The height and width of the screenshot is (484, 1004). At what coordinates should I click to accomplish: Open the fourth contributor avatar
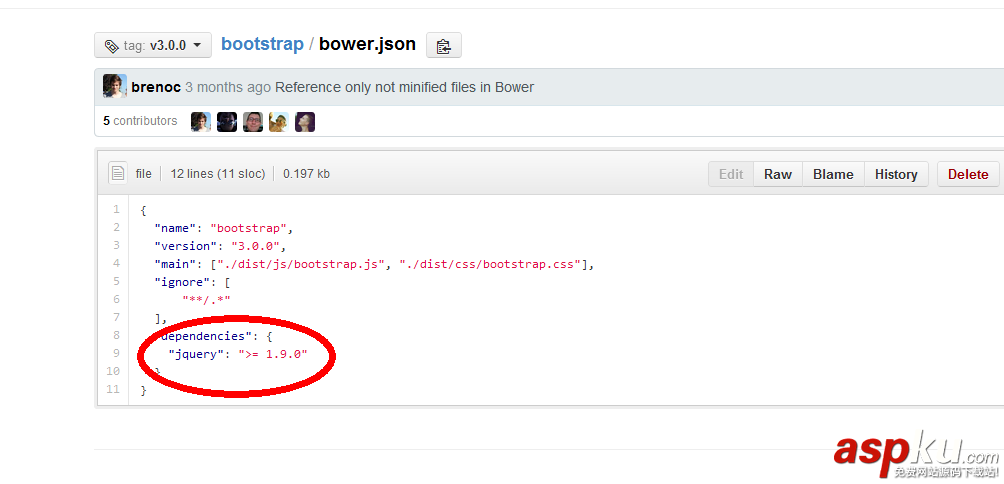278,122
